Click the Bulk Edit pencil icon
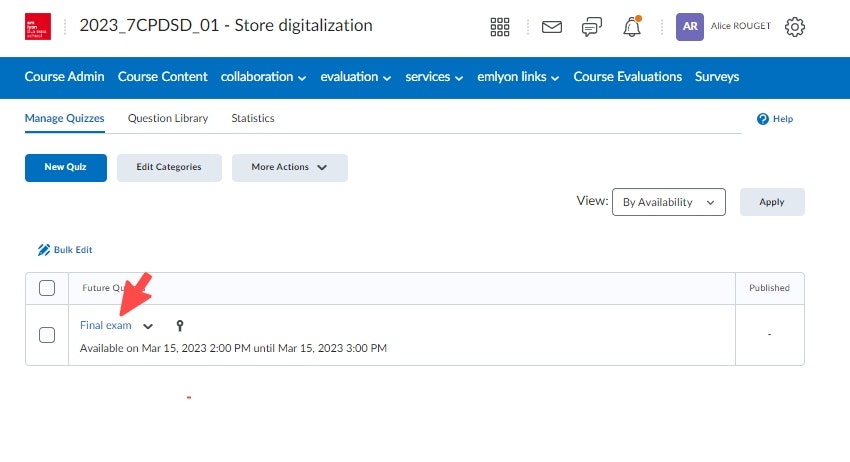This screenshot has width=850, height=462. click(44, 249)
